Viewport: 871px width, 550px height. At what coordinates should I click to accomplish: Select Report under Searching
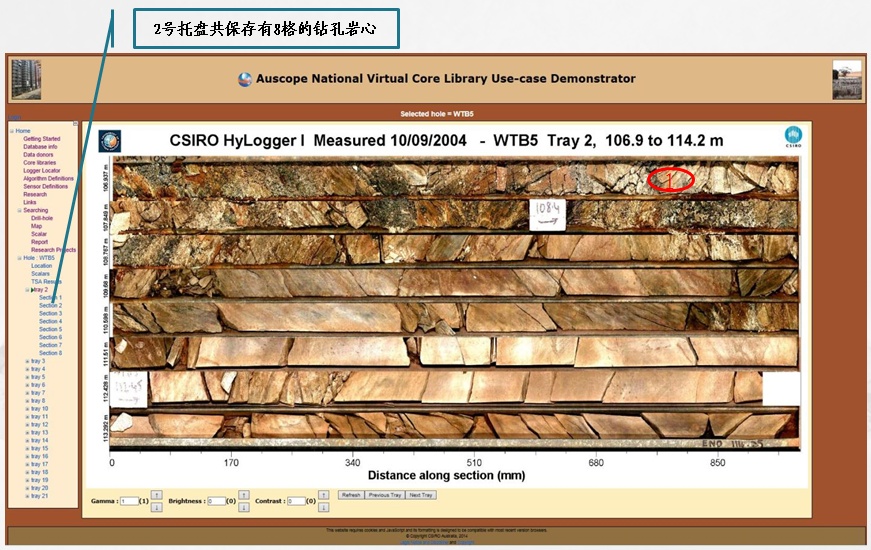[39, 242]
